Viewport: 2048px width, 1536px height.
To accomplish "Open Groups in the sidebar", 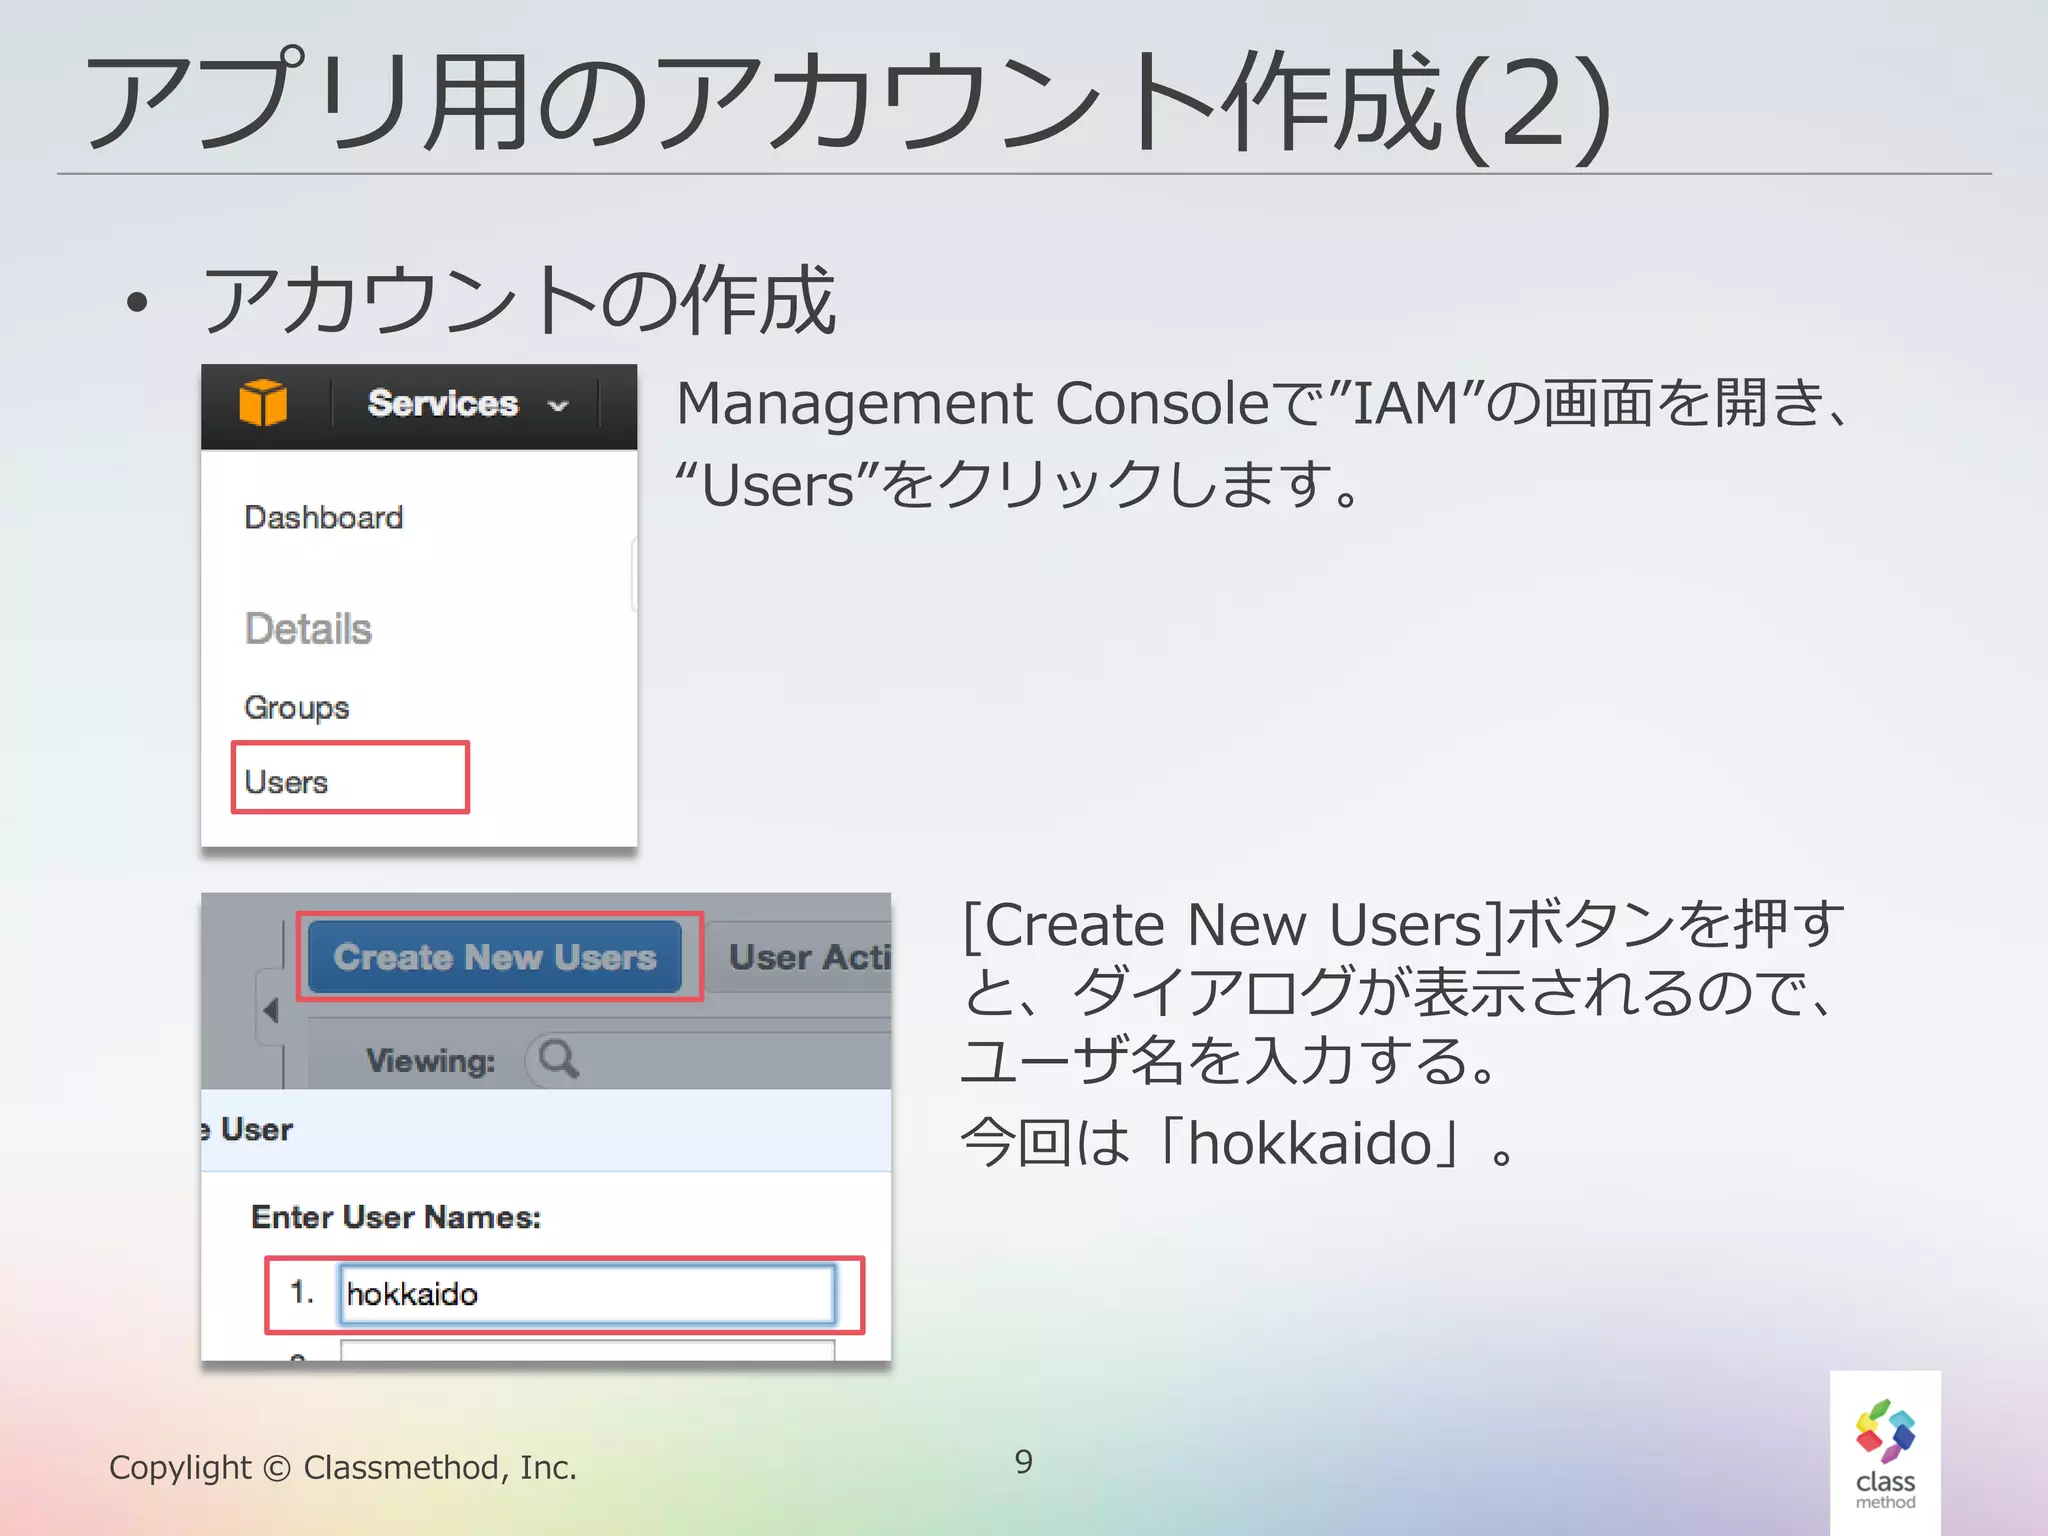I will pos(297,708).
